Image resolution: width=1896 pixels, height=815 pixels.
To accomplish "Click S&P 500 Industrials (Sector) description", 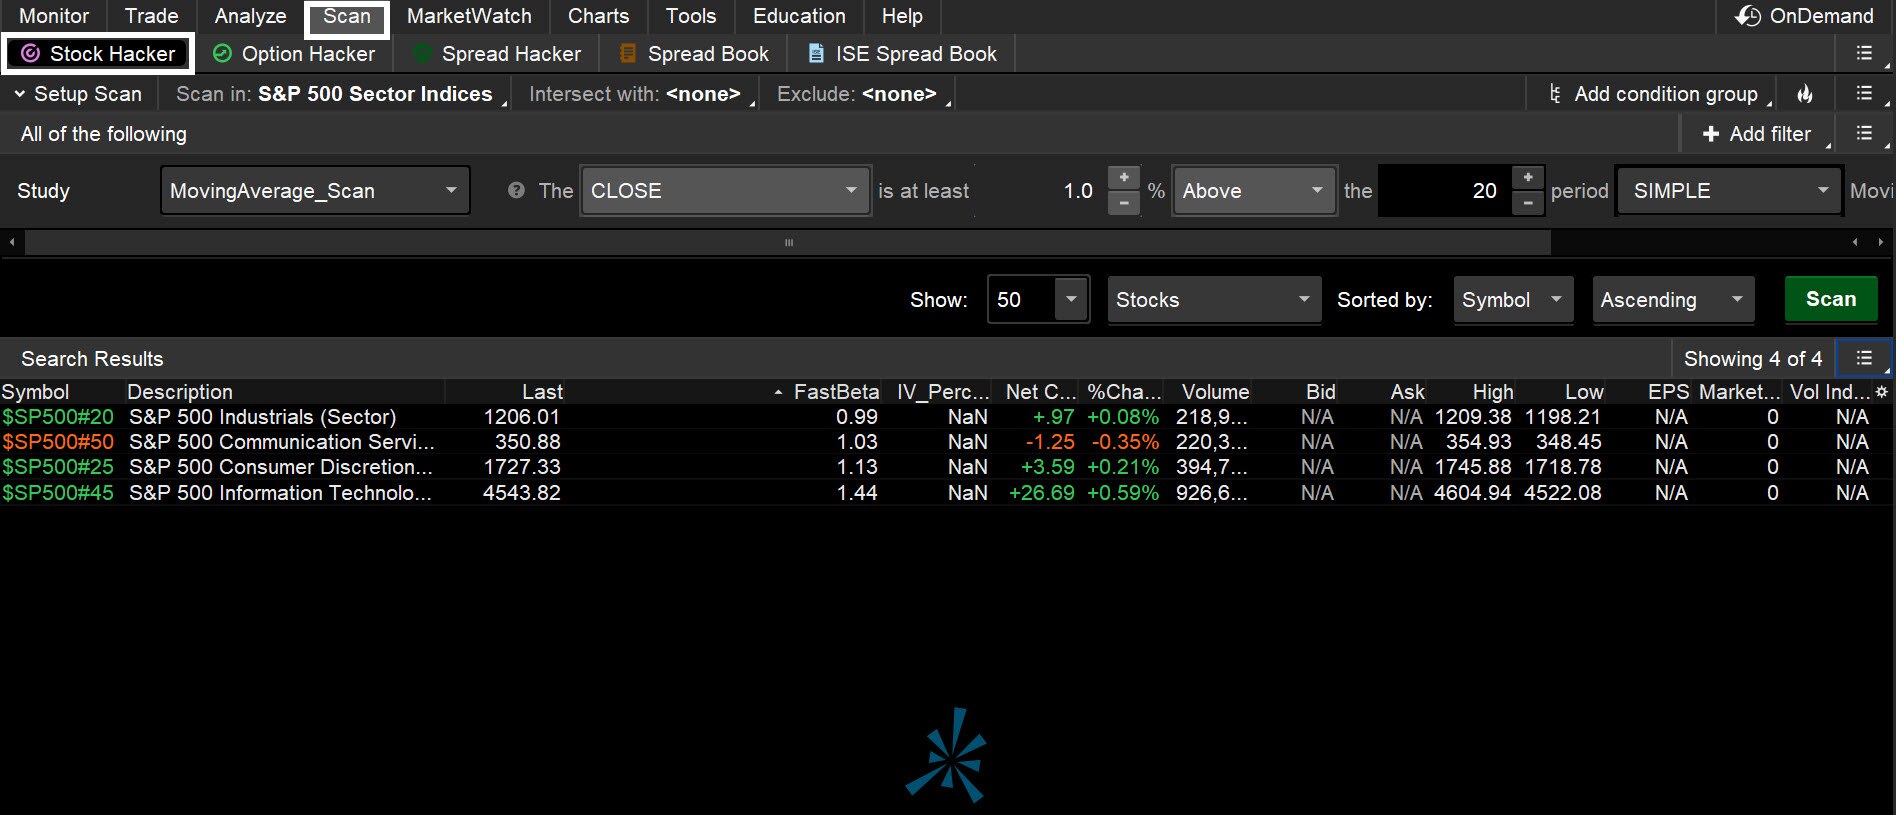I will (x=262, y=417).
